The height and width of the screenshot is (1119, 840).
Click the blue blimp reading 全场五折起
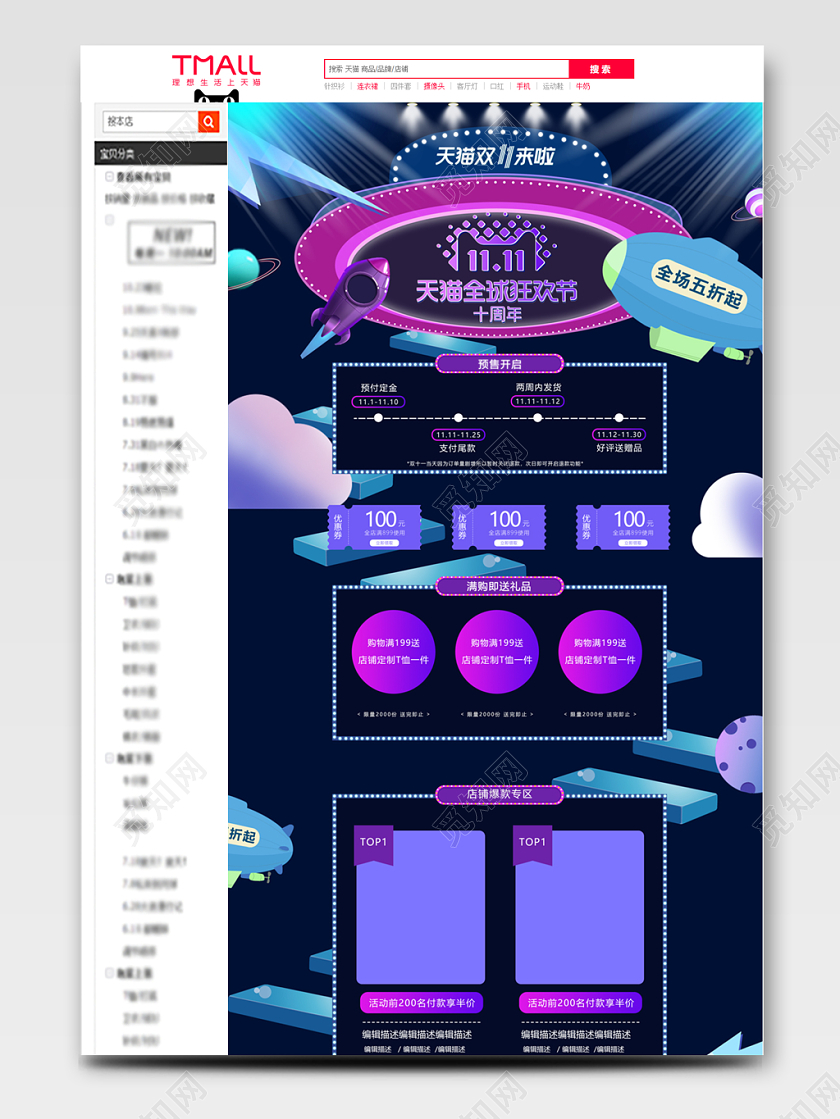683,288
